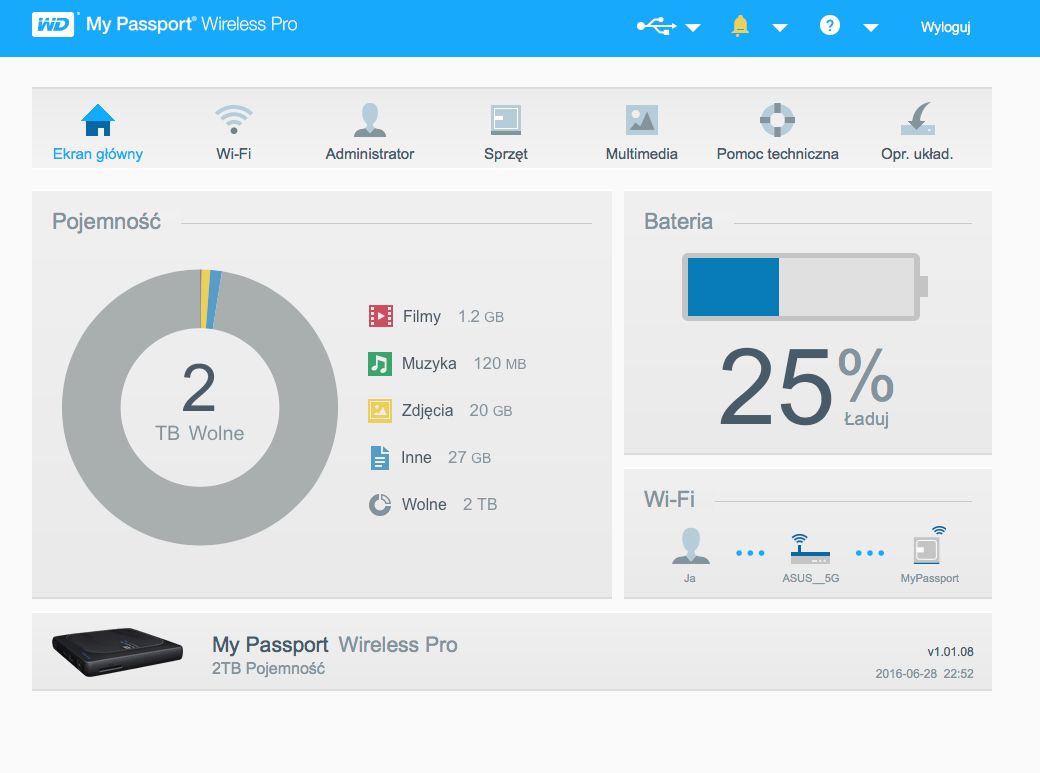
Task: Click the 20 GB Zdjęcia value
Action: tap(491, 411)
